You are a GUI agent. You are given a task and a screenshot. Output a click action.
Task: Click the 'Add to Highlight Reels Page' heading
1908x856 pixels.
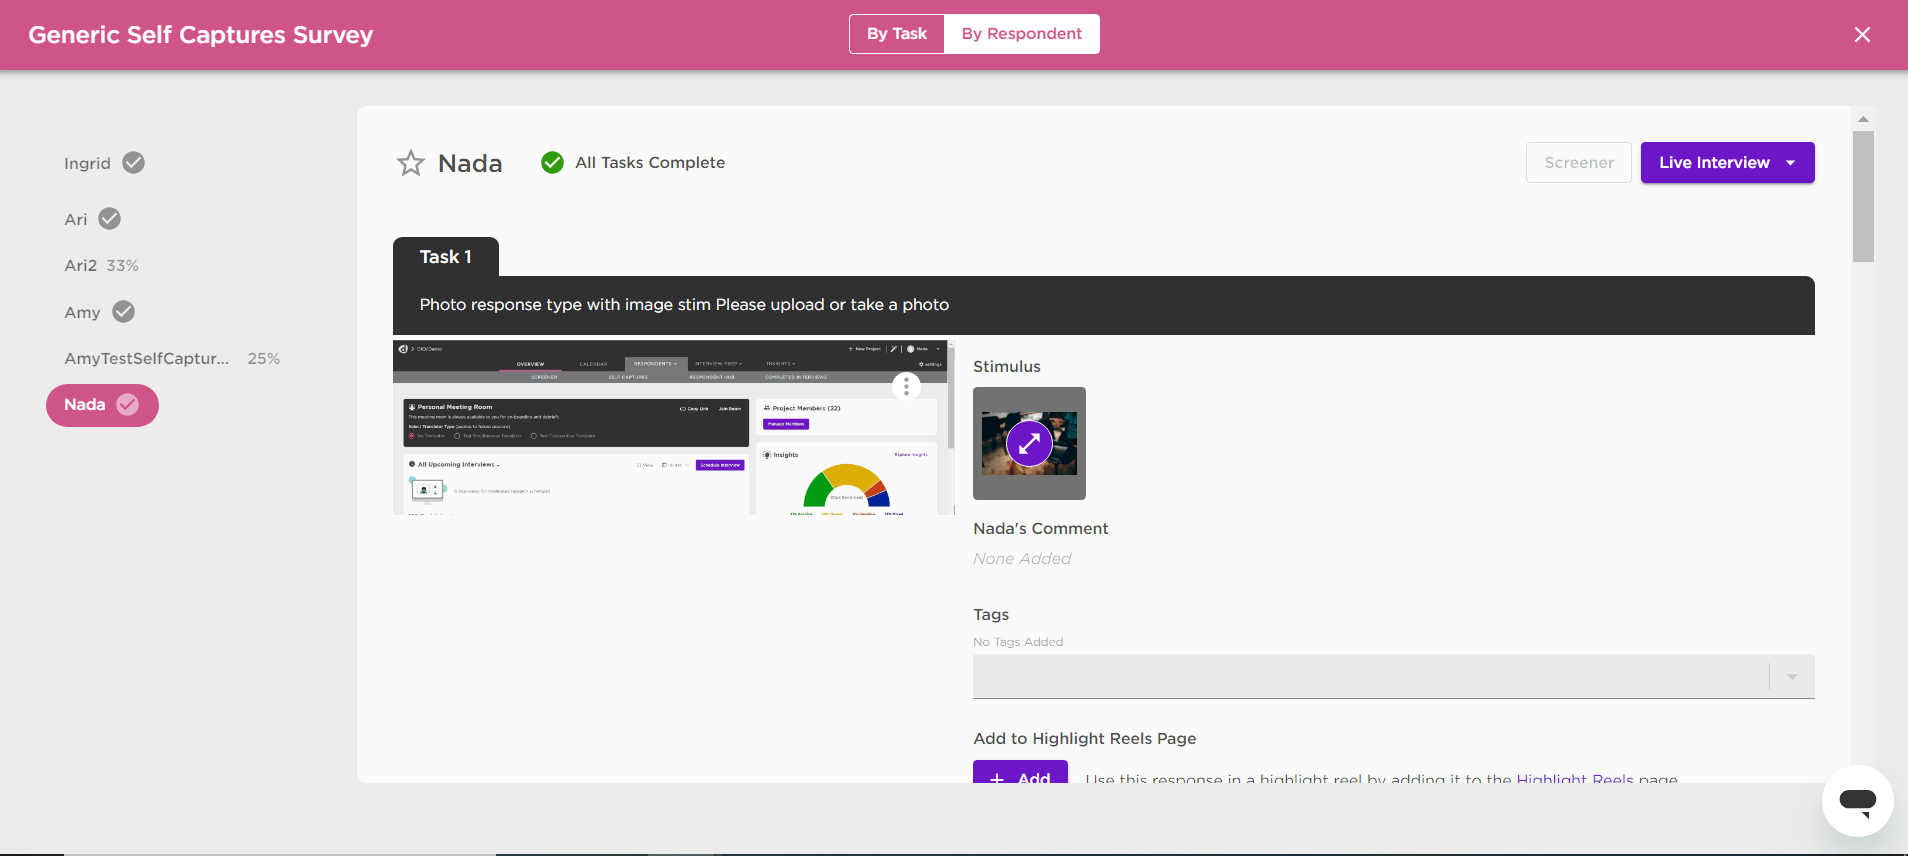click(x=1085, y=739)
